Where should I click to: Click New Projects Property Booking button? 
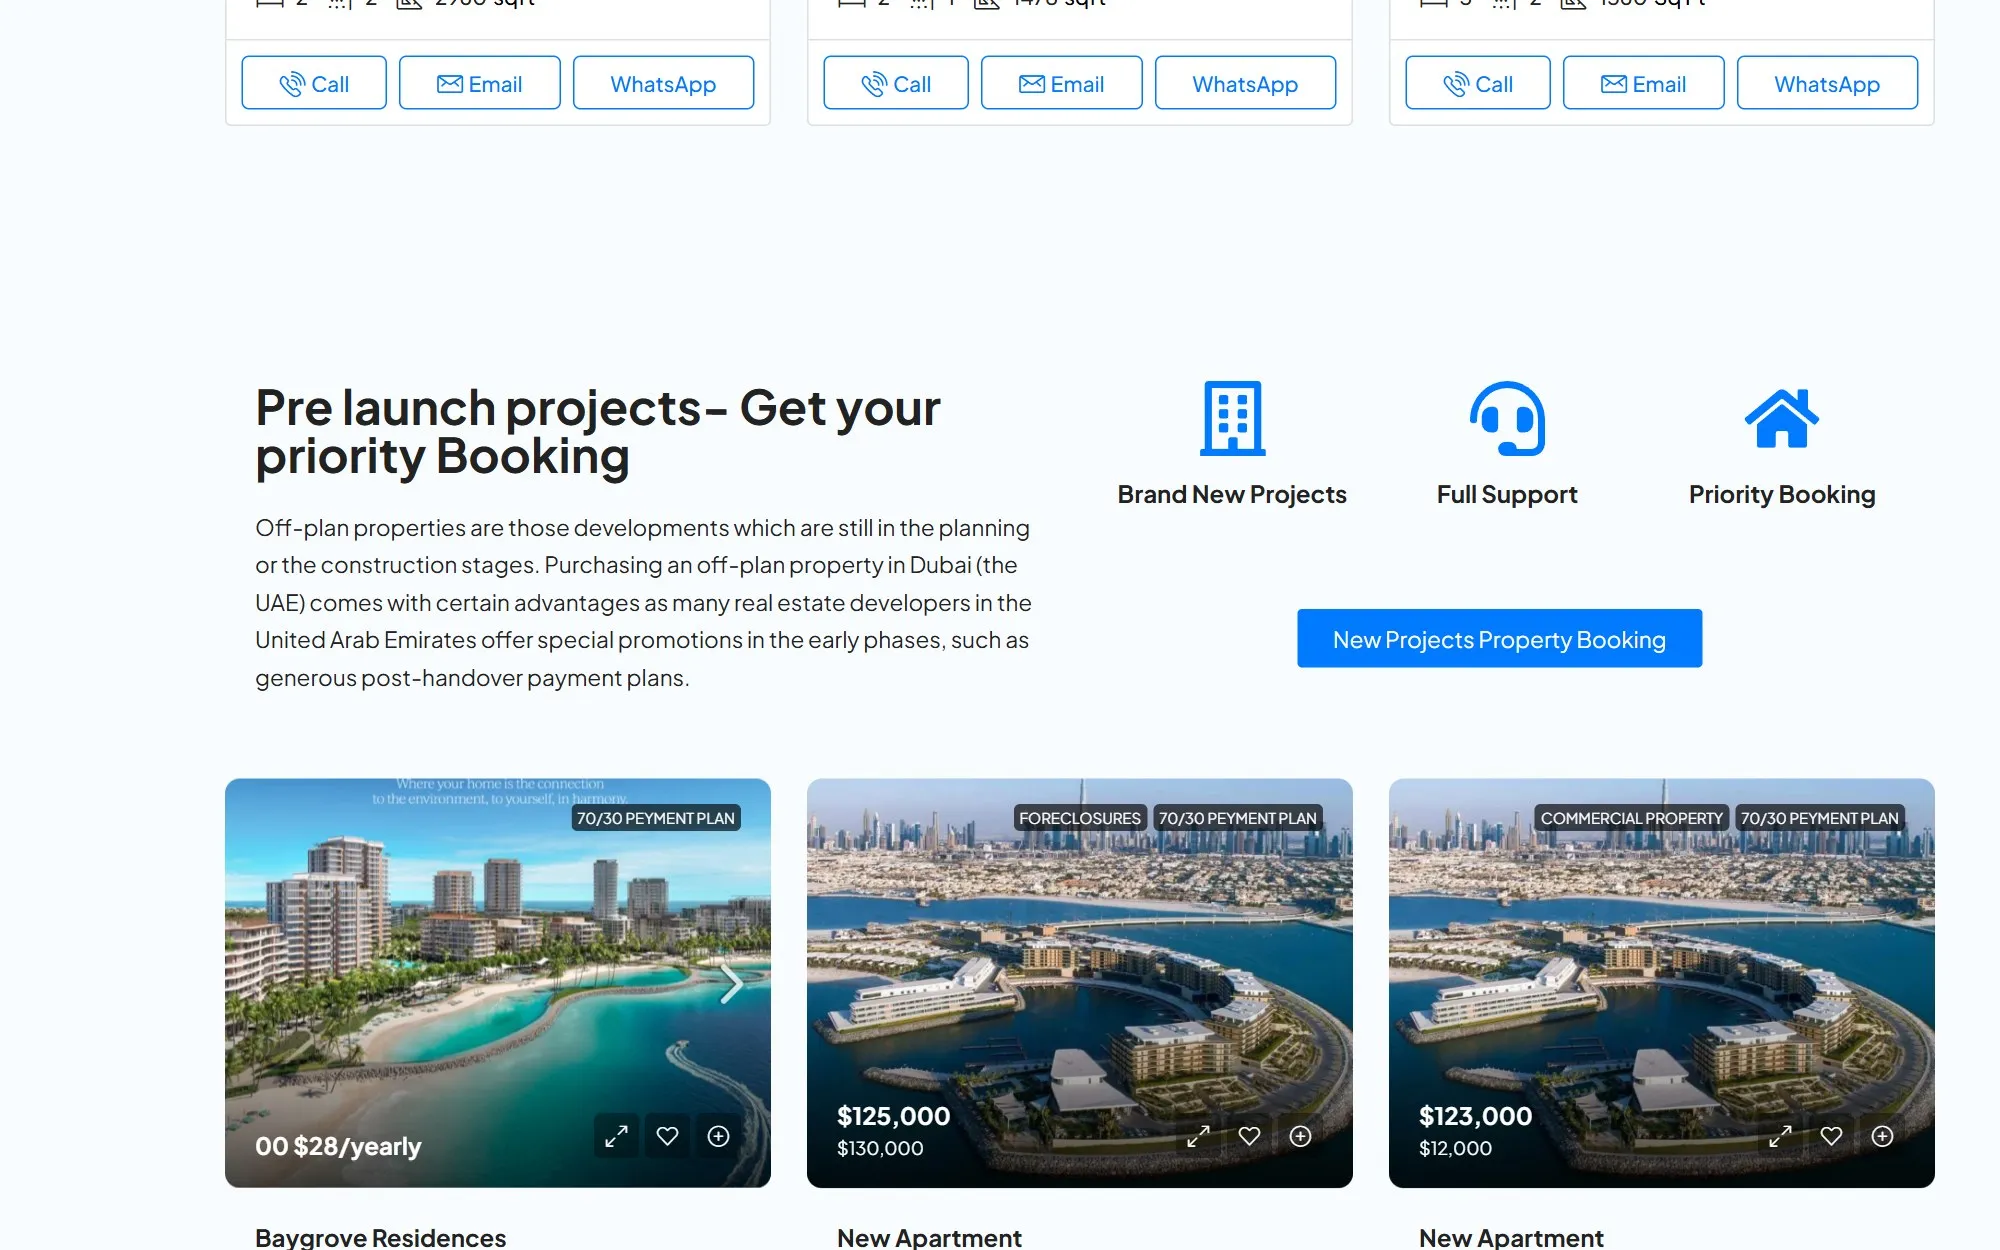pyautogui.click(x=1499, y=638)
